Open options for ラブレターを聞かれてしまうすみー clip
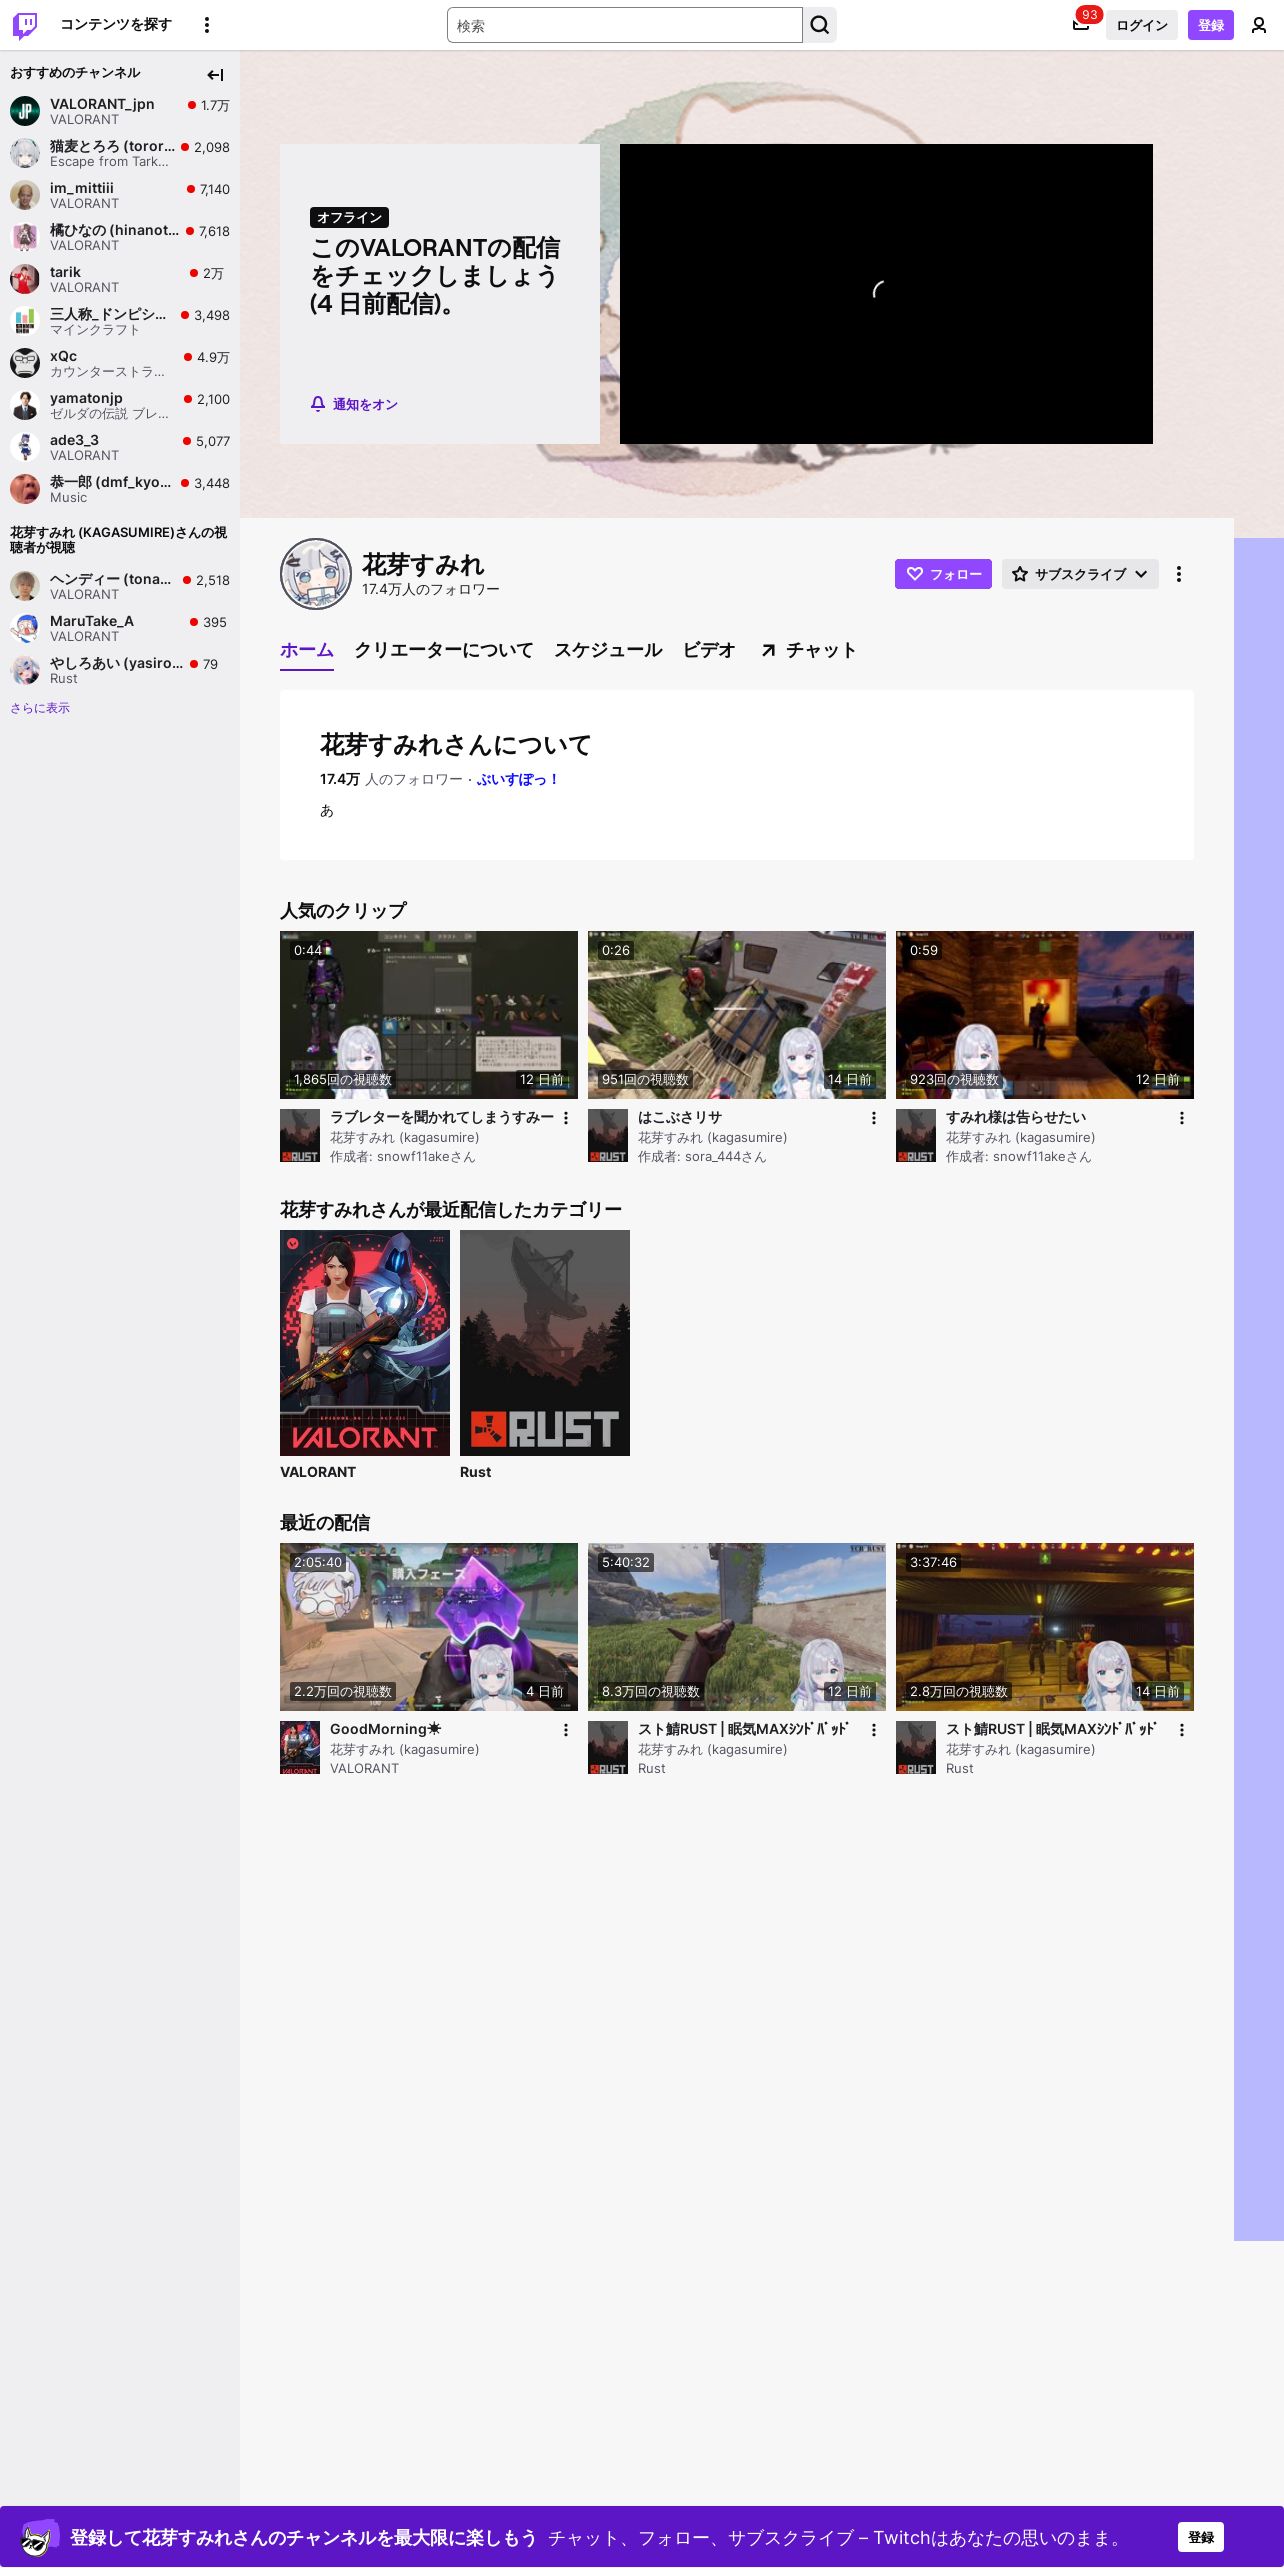Screen dimensions: 1284x2568 566,1118
